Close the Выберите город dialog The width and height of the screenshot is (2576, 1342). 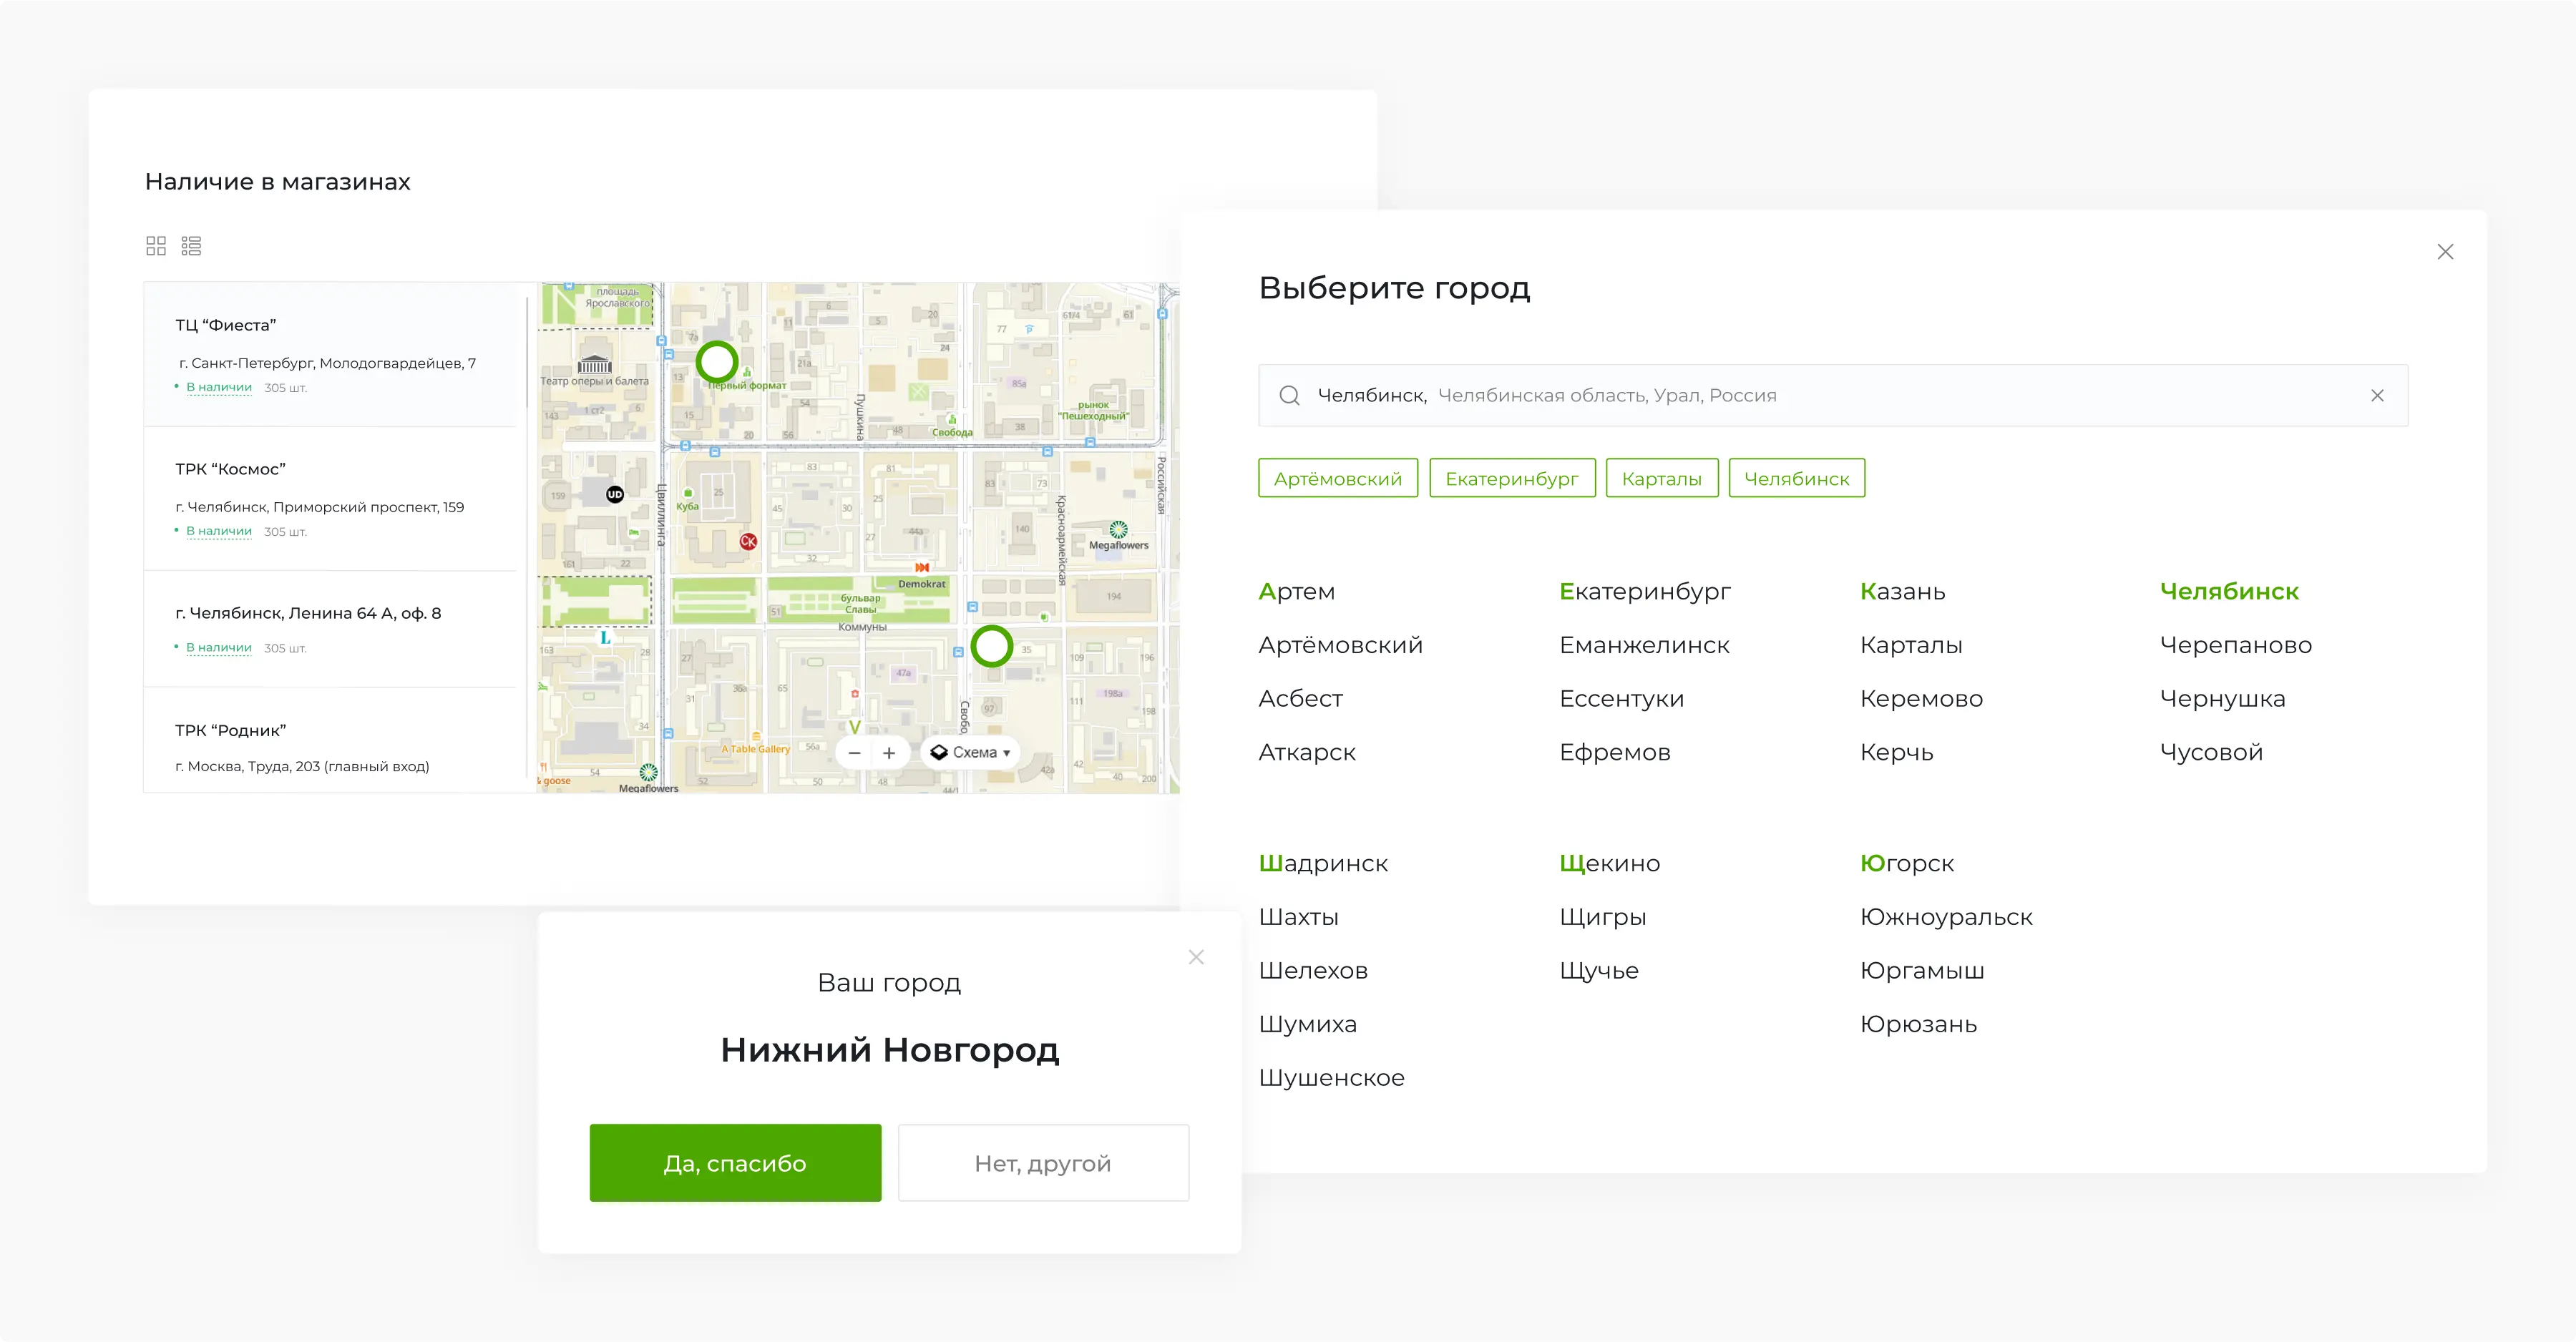(2446, 252)
